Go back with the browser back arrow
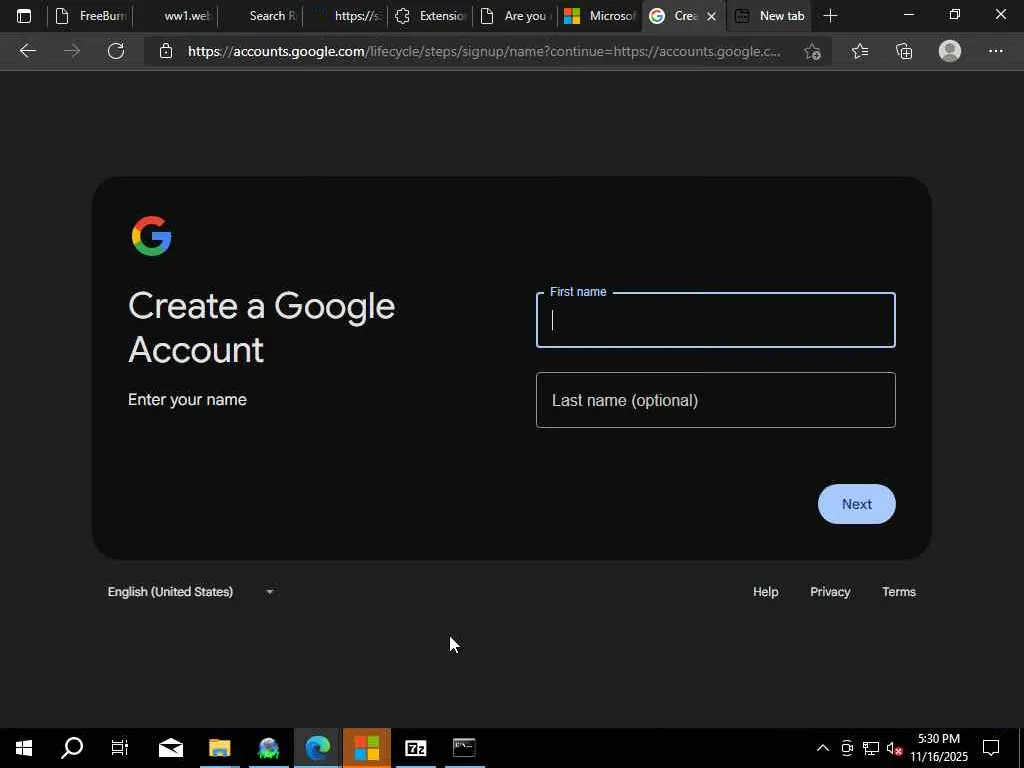Viewport: 1024px width, 768px height. tap(27, 51)
